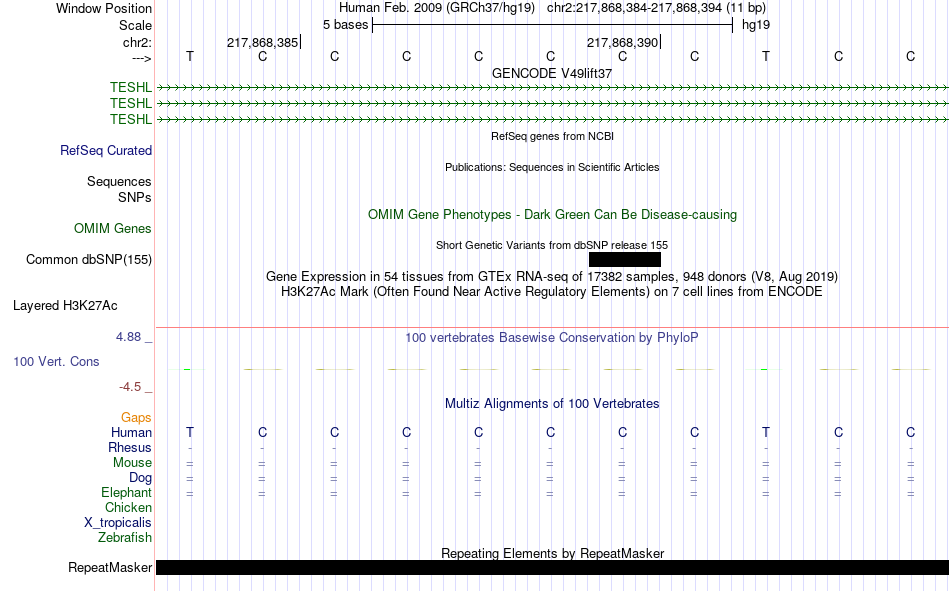The width and height of the screenshot is (950, 591).
Task: Click the 217,868,390 coordinate marker
Action: point(623,42)
